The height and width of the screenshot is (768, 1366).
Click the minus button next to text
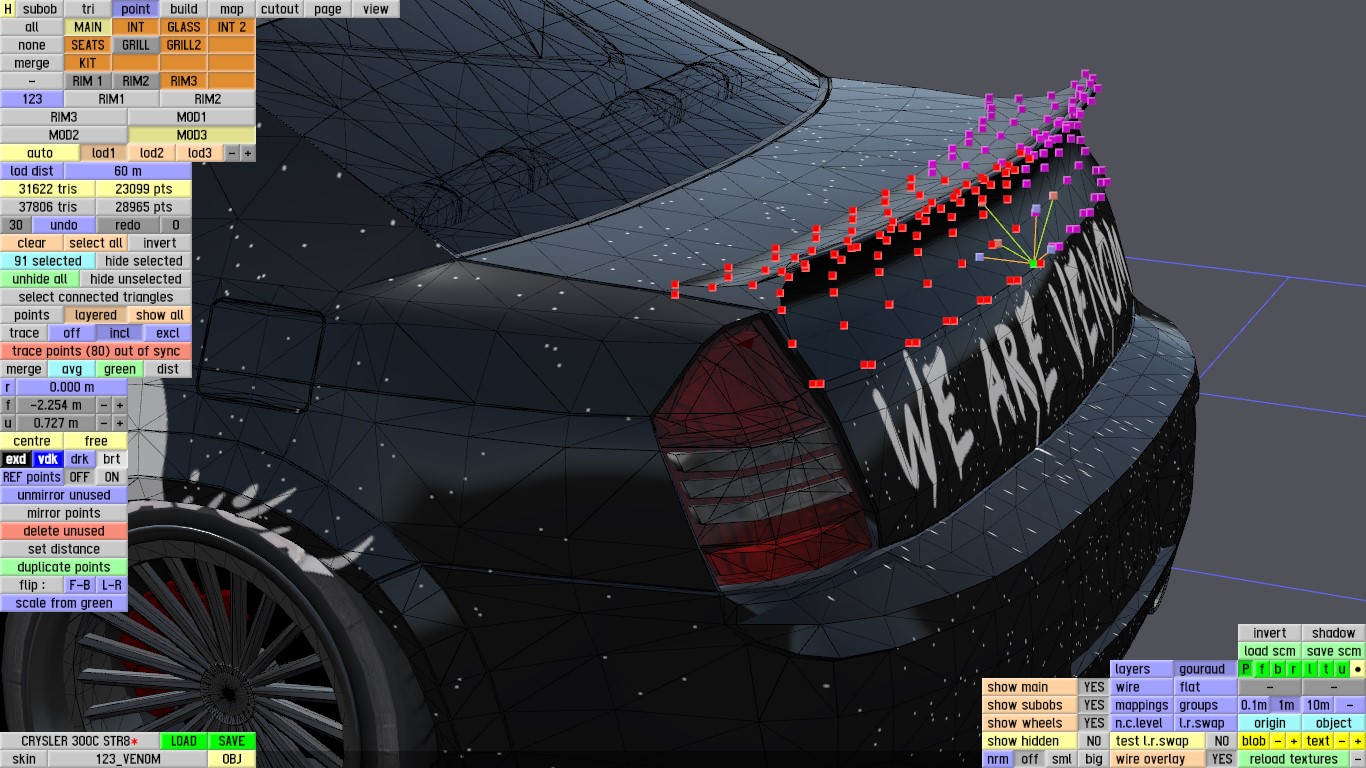tap(1342, 741)
